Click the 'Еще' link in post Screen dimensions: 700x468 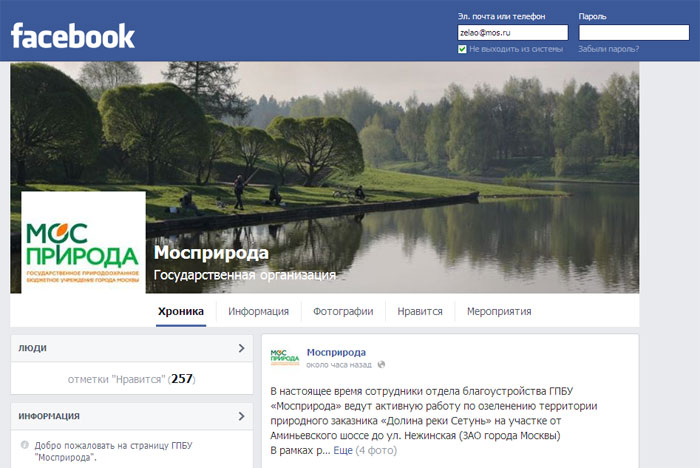343,450
